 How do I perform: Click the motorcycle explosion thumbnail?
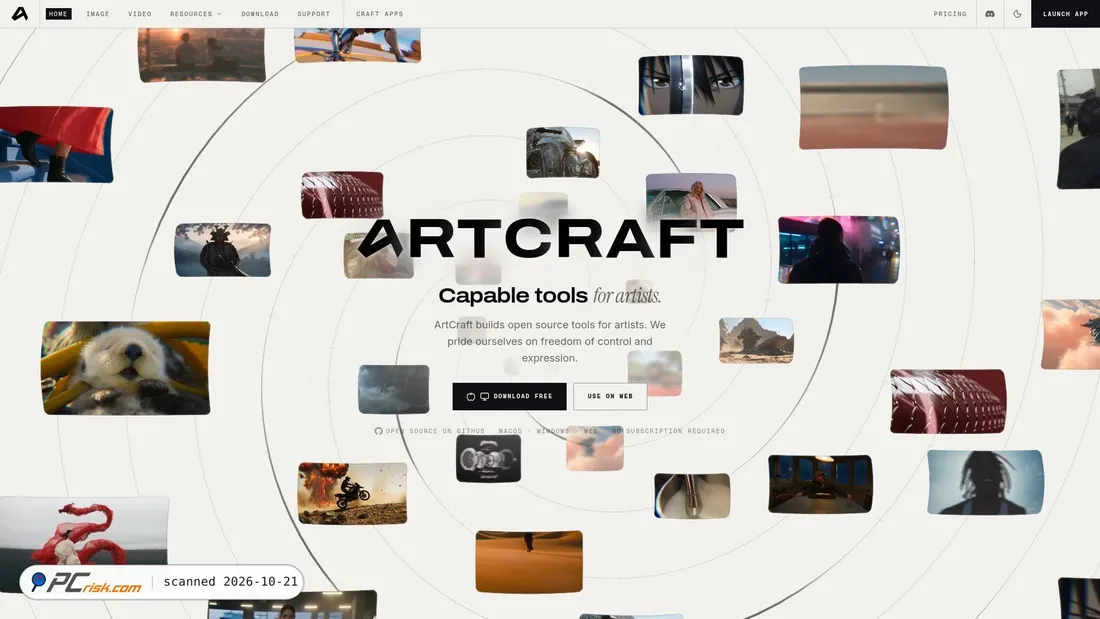[x=352, y=493]
